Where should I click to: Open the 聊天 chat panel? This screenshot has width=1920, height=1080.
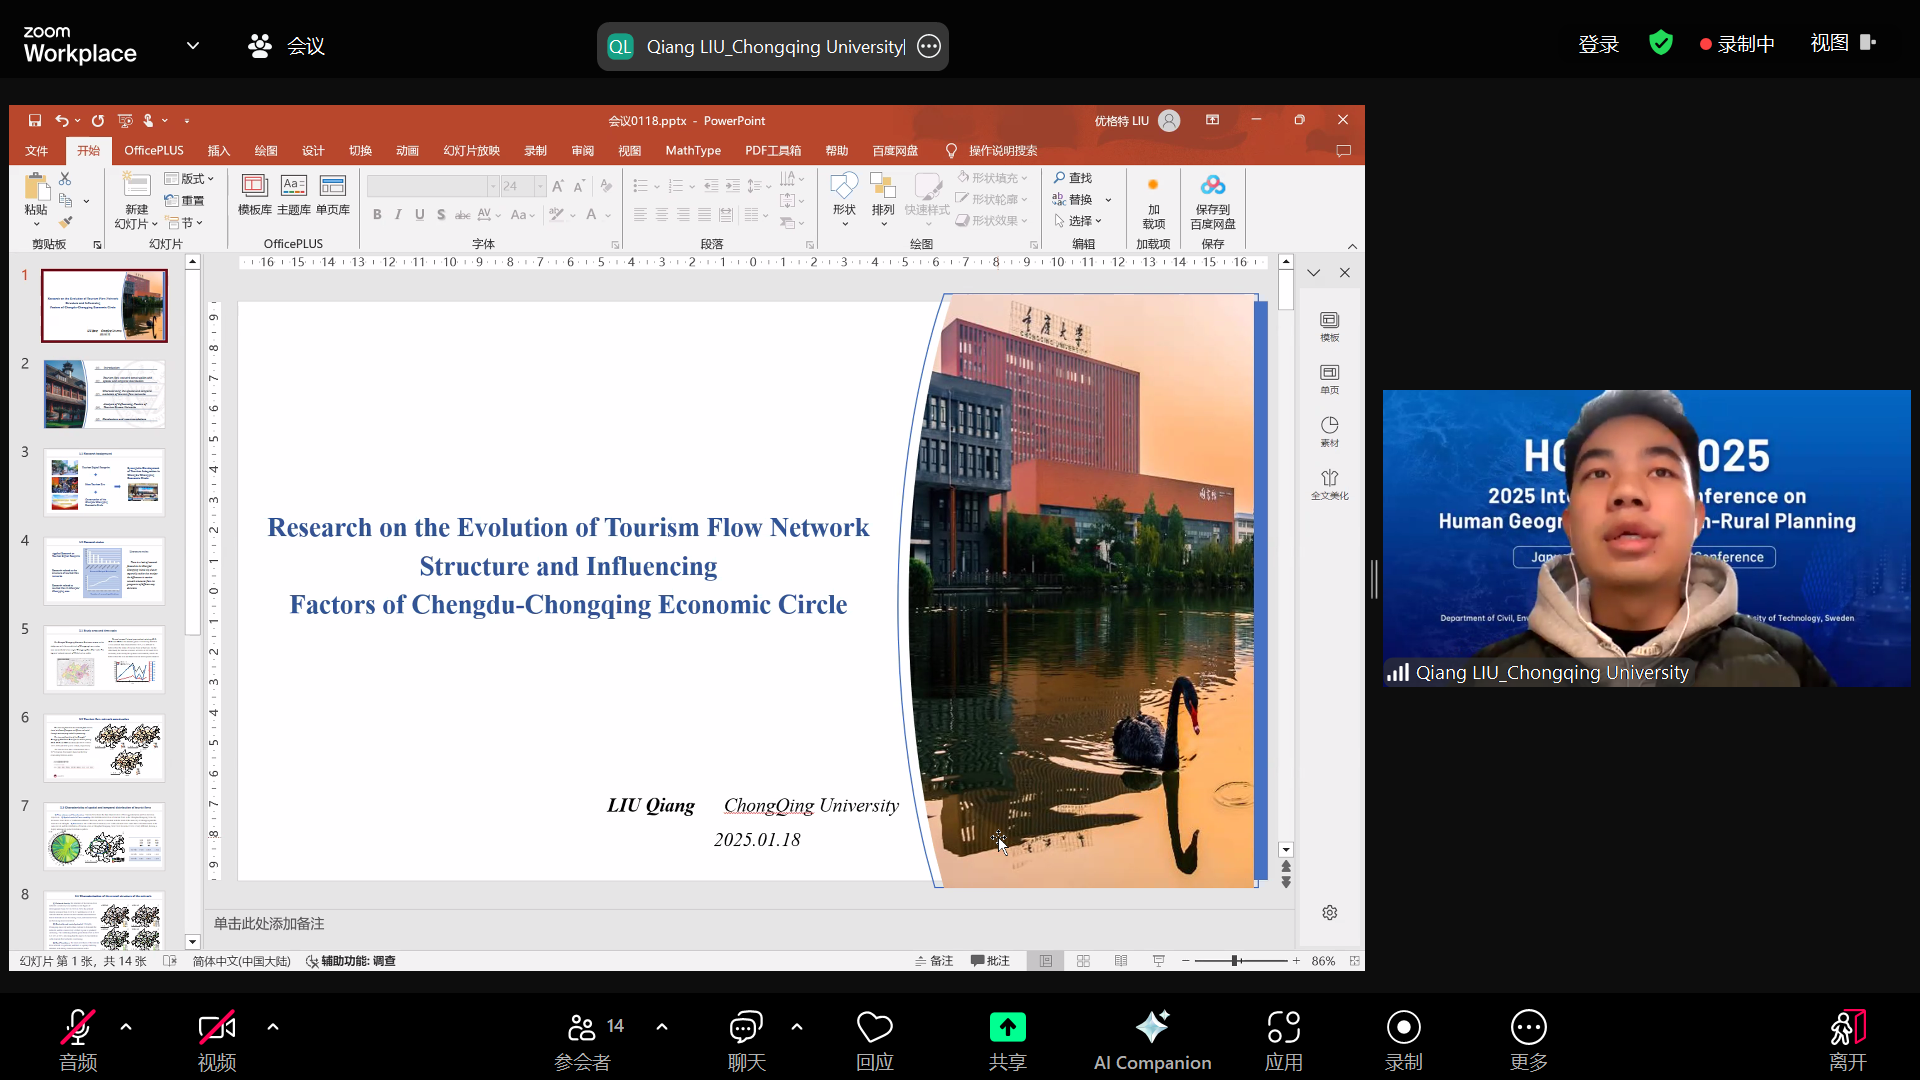pos(746,1041)
